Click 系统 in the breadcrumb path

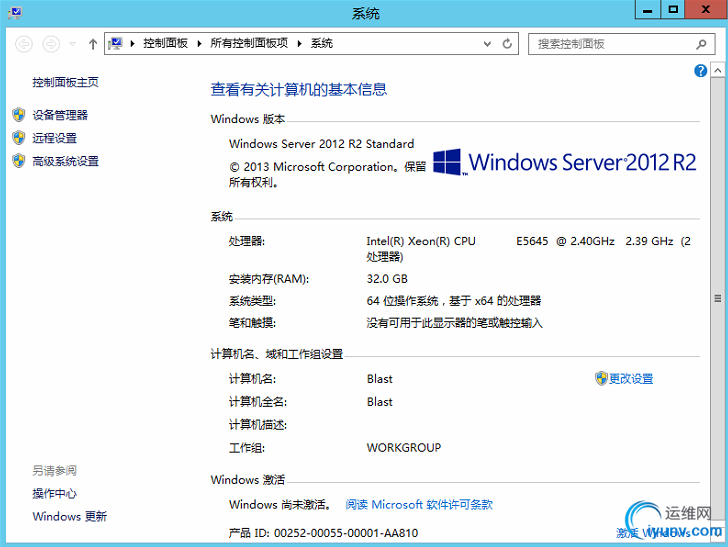[322, 43]
